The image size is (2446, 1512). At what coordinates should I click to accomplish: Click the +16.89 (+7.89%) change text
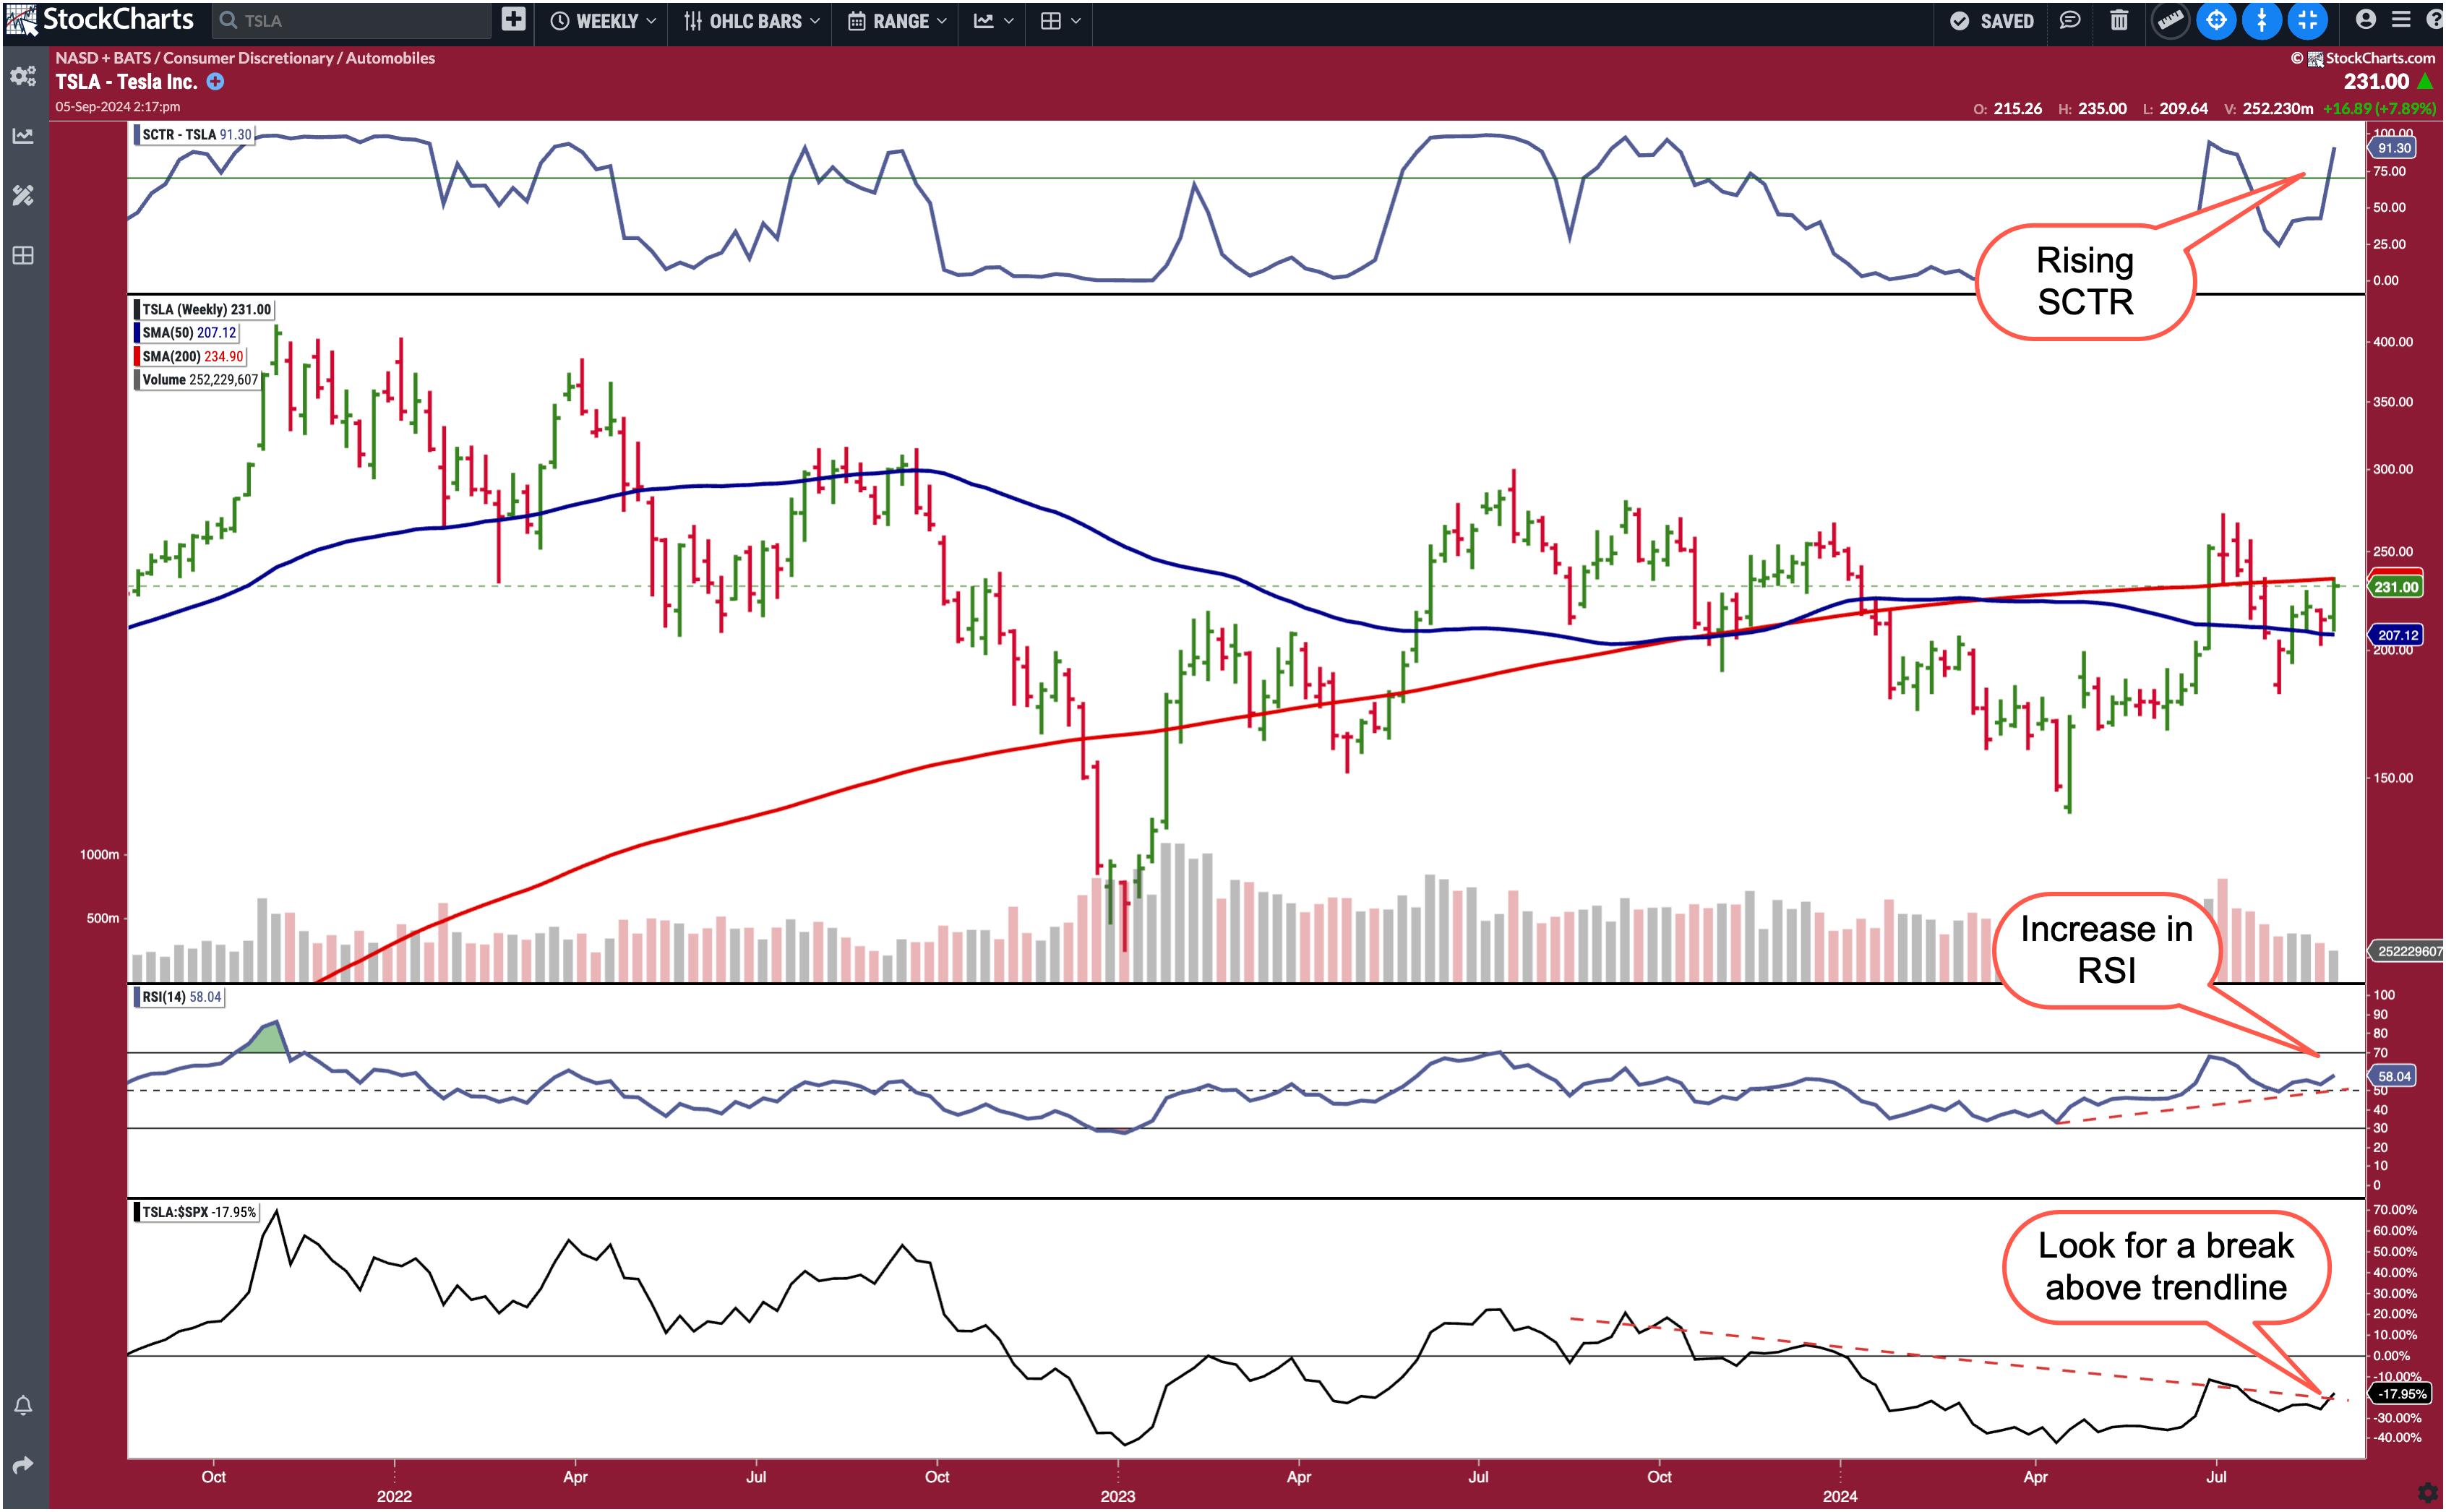2379,109
